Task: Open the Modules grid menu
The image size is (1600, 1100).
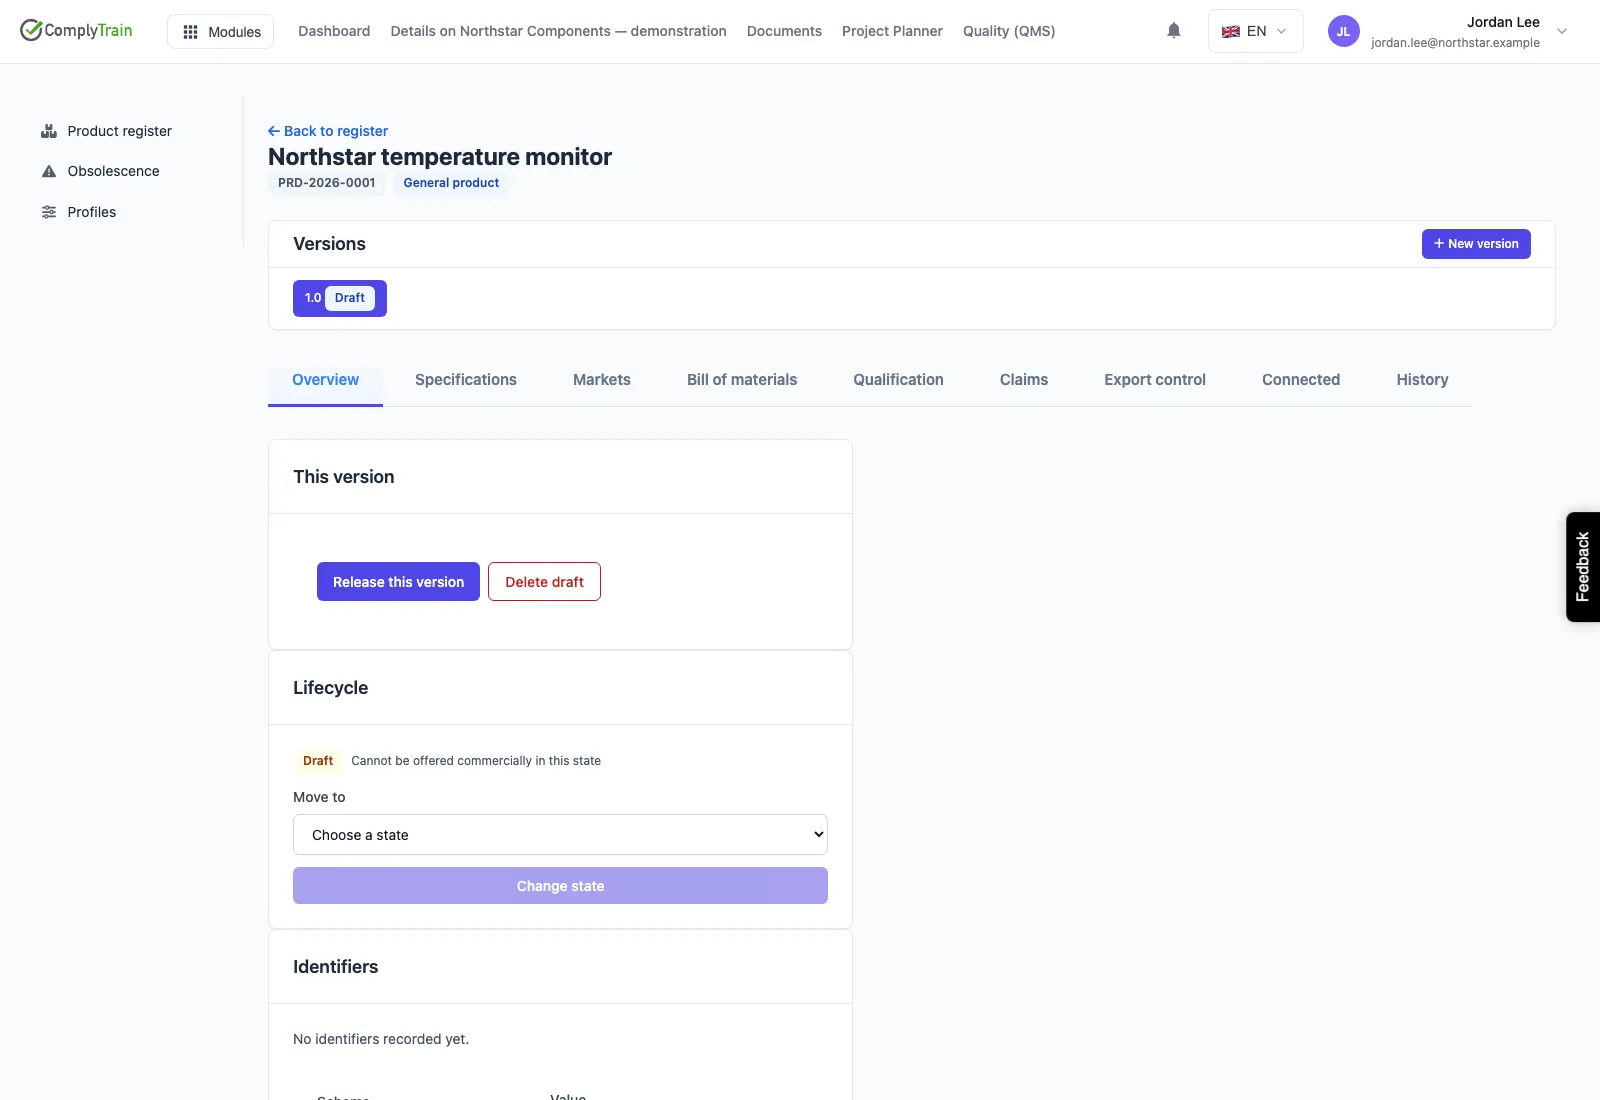Action: (221, 31)
